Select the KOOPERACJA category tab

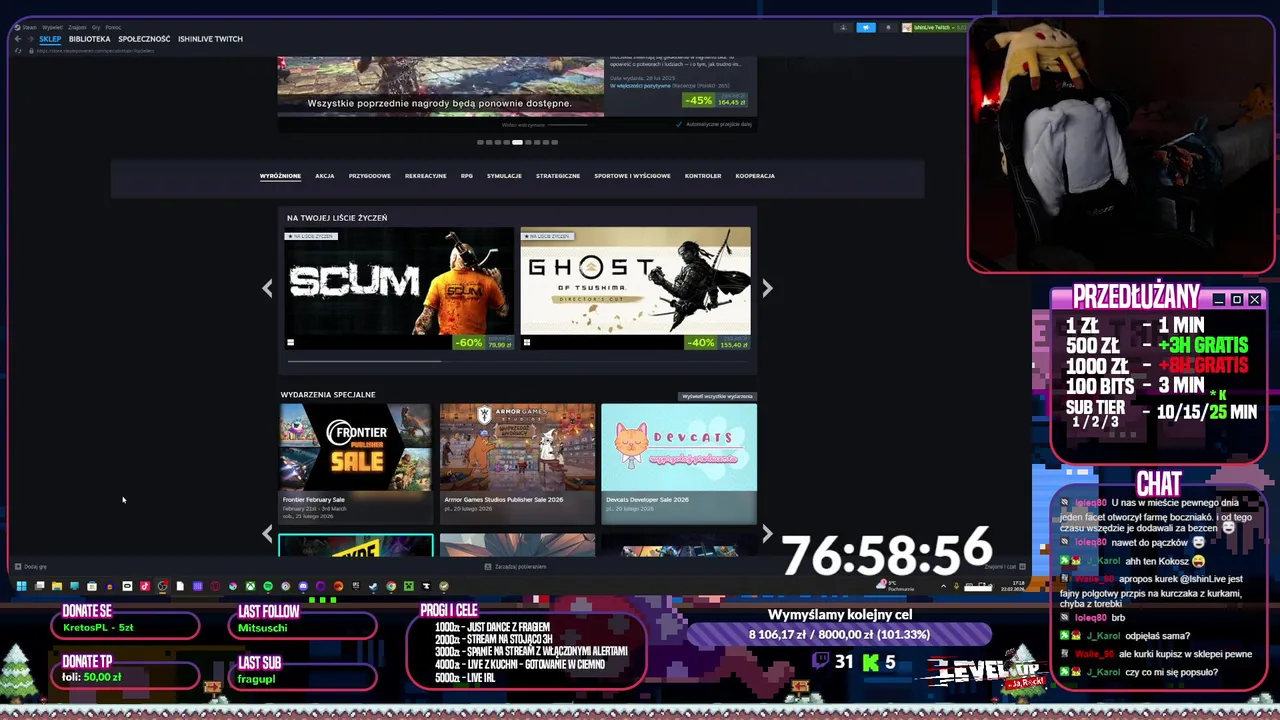coord(755,176)
